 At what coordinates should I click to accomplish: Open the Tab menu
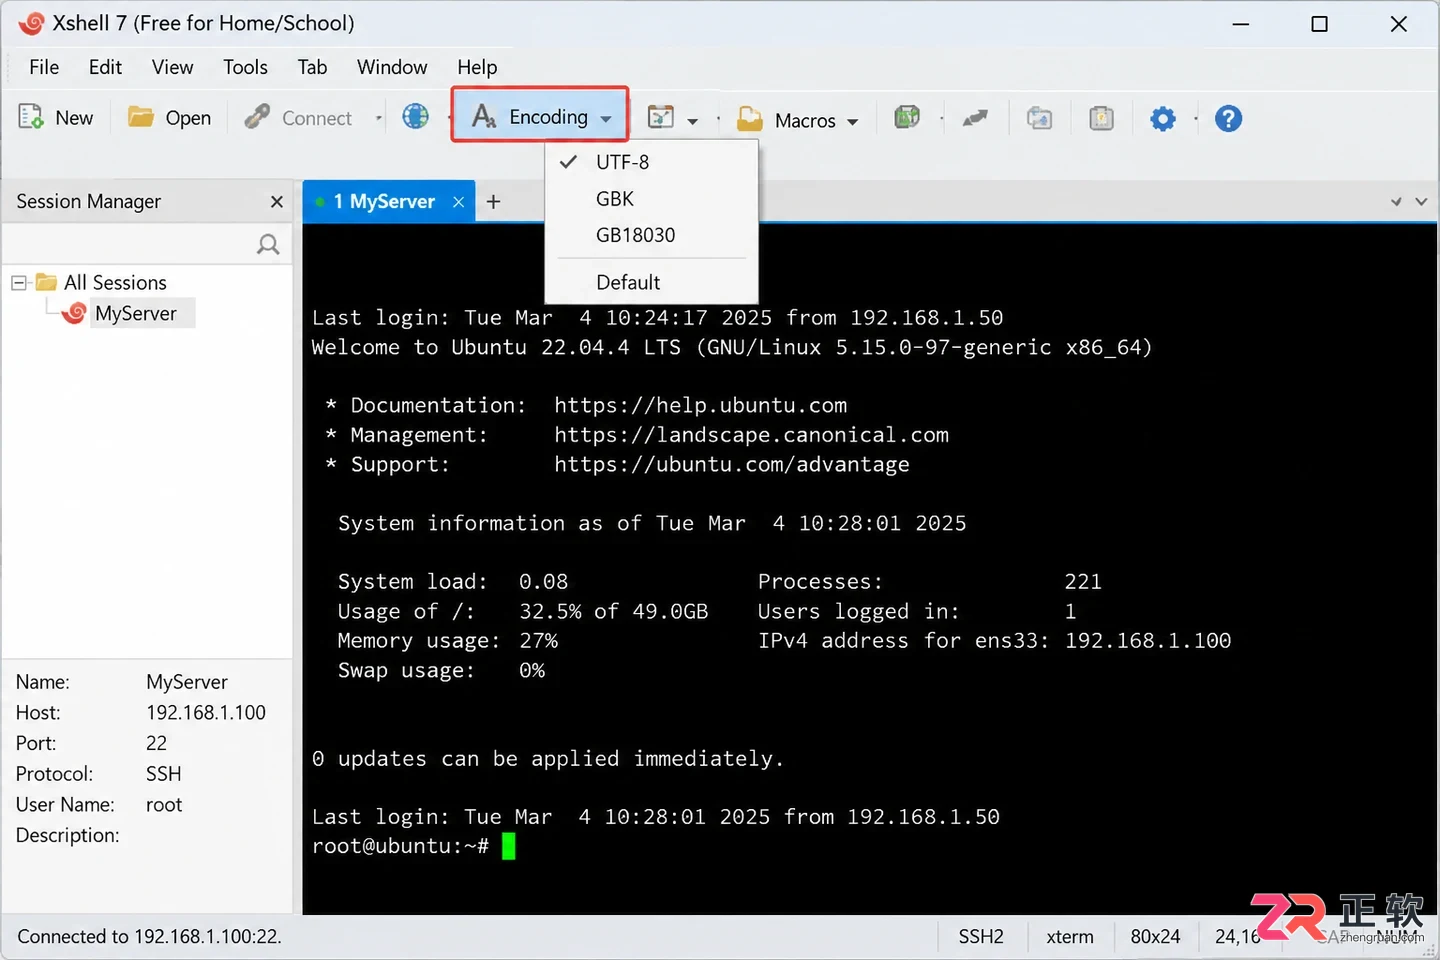pos(312,67)
